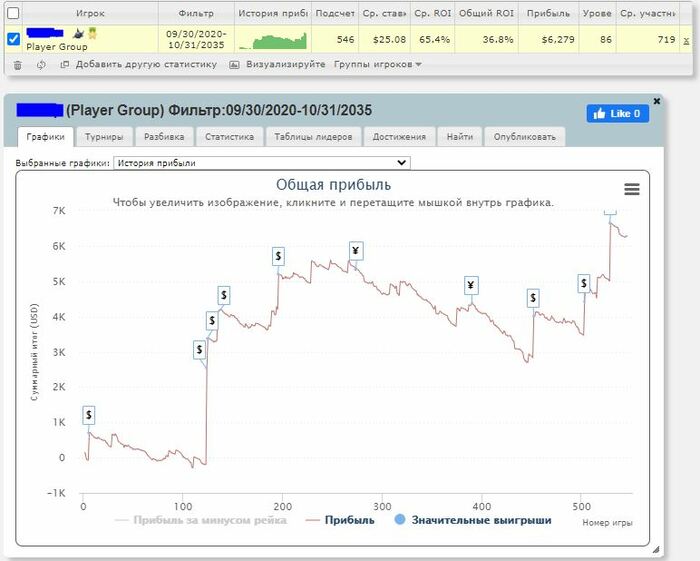Viewport: 700px width, 561px height.
Task: Click the refresh statistics icon
Action: (41, 65)
